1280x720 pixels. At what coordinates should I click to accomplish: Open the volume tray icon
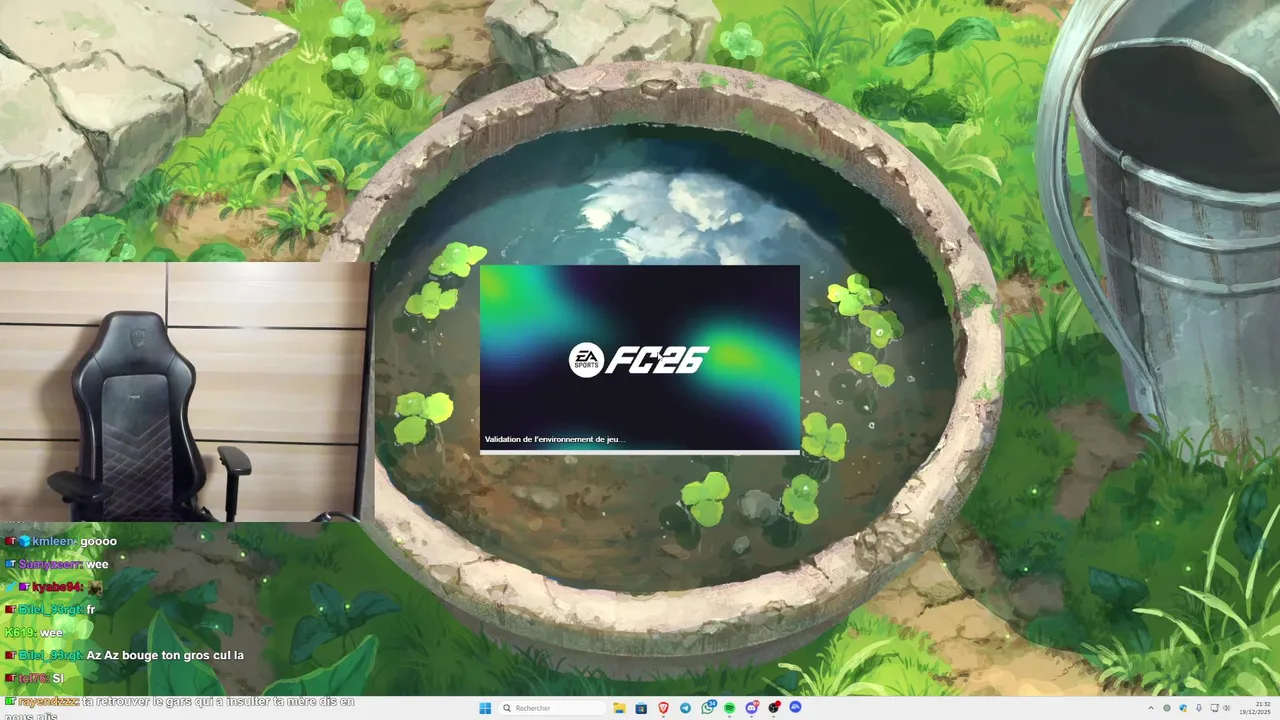coord(1227,708)
